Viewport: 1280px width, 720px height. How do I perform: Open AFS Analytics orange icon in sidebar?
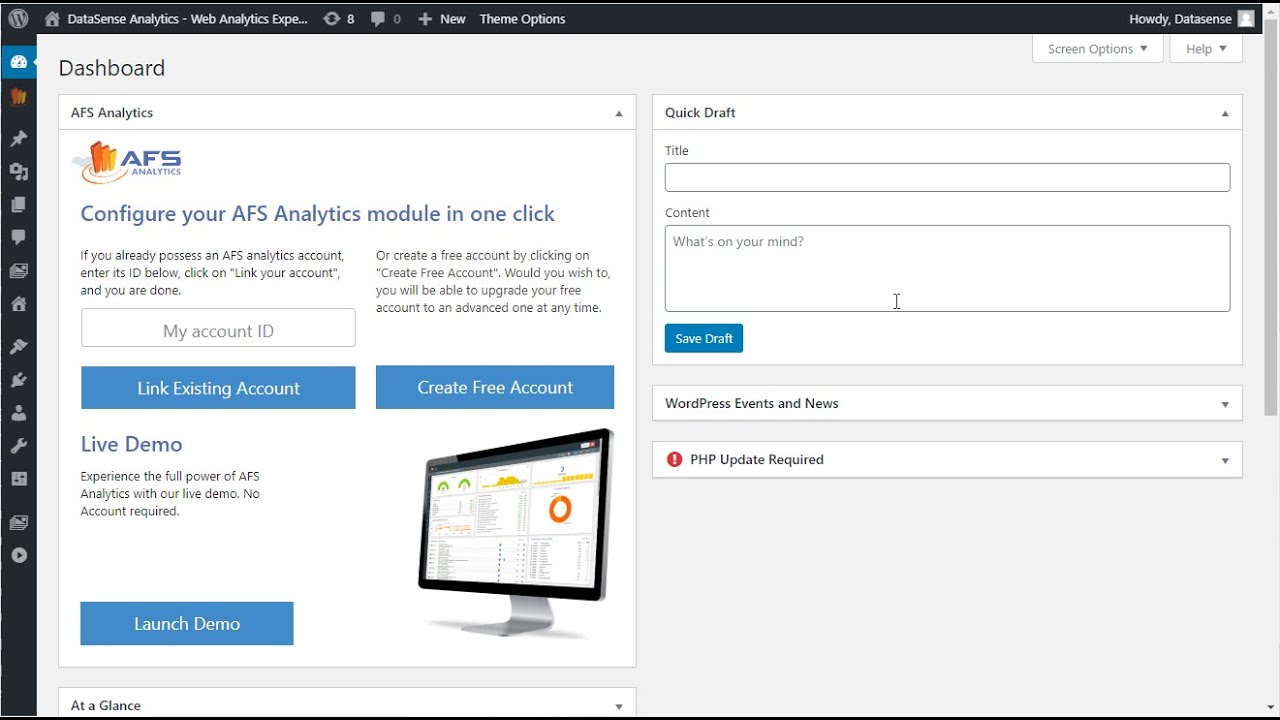click(x=18, y=96)
